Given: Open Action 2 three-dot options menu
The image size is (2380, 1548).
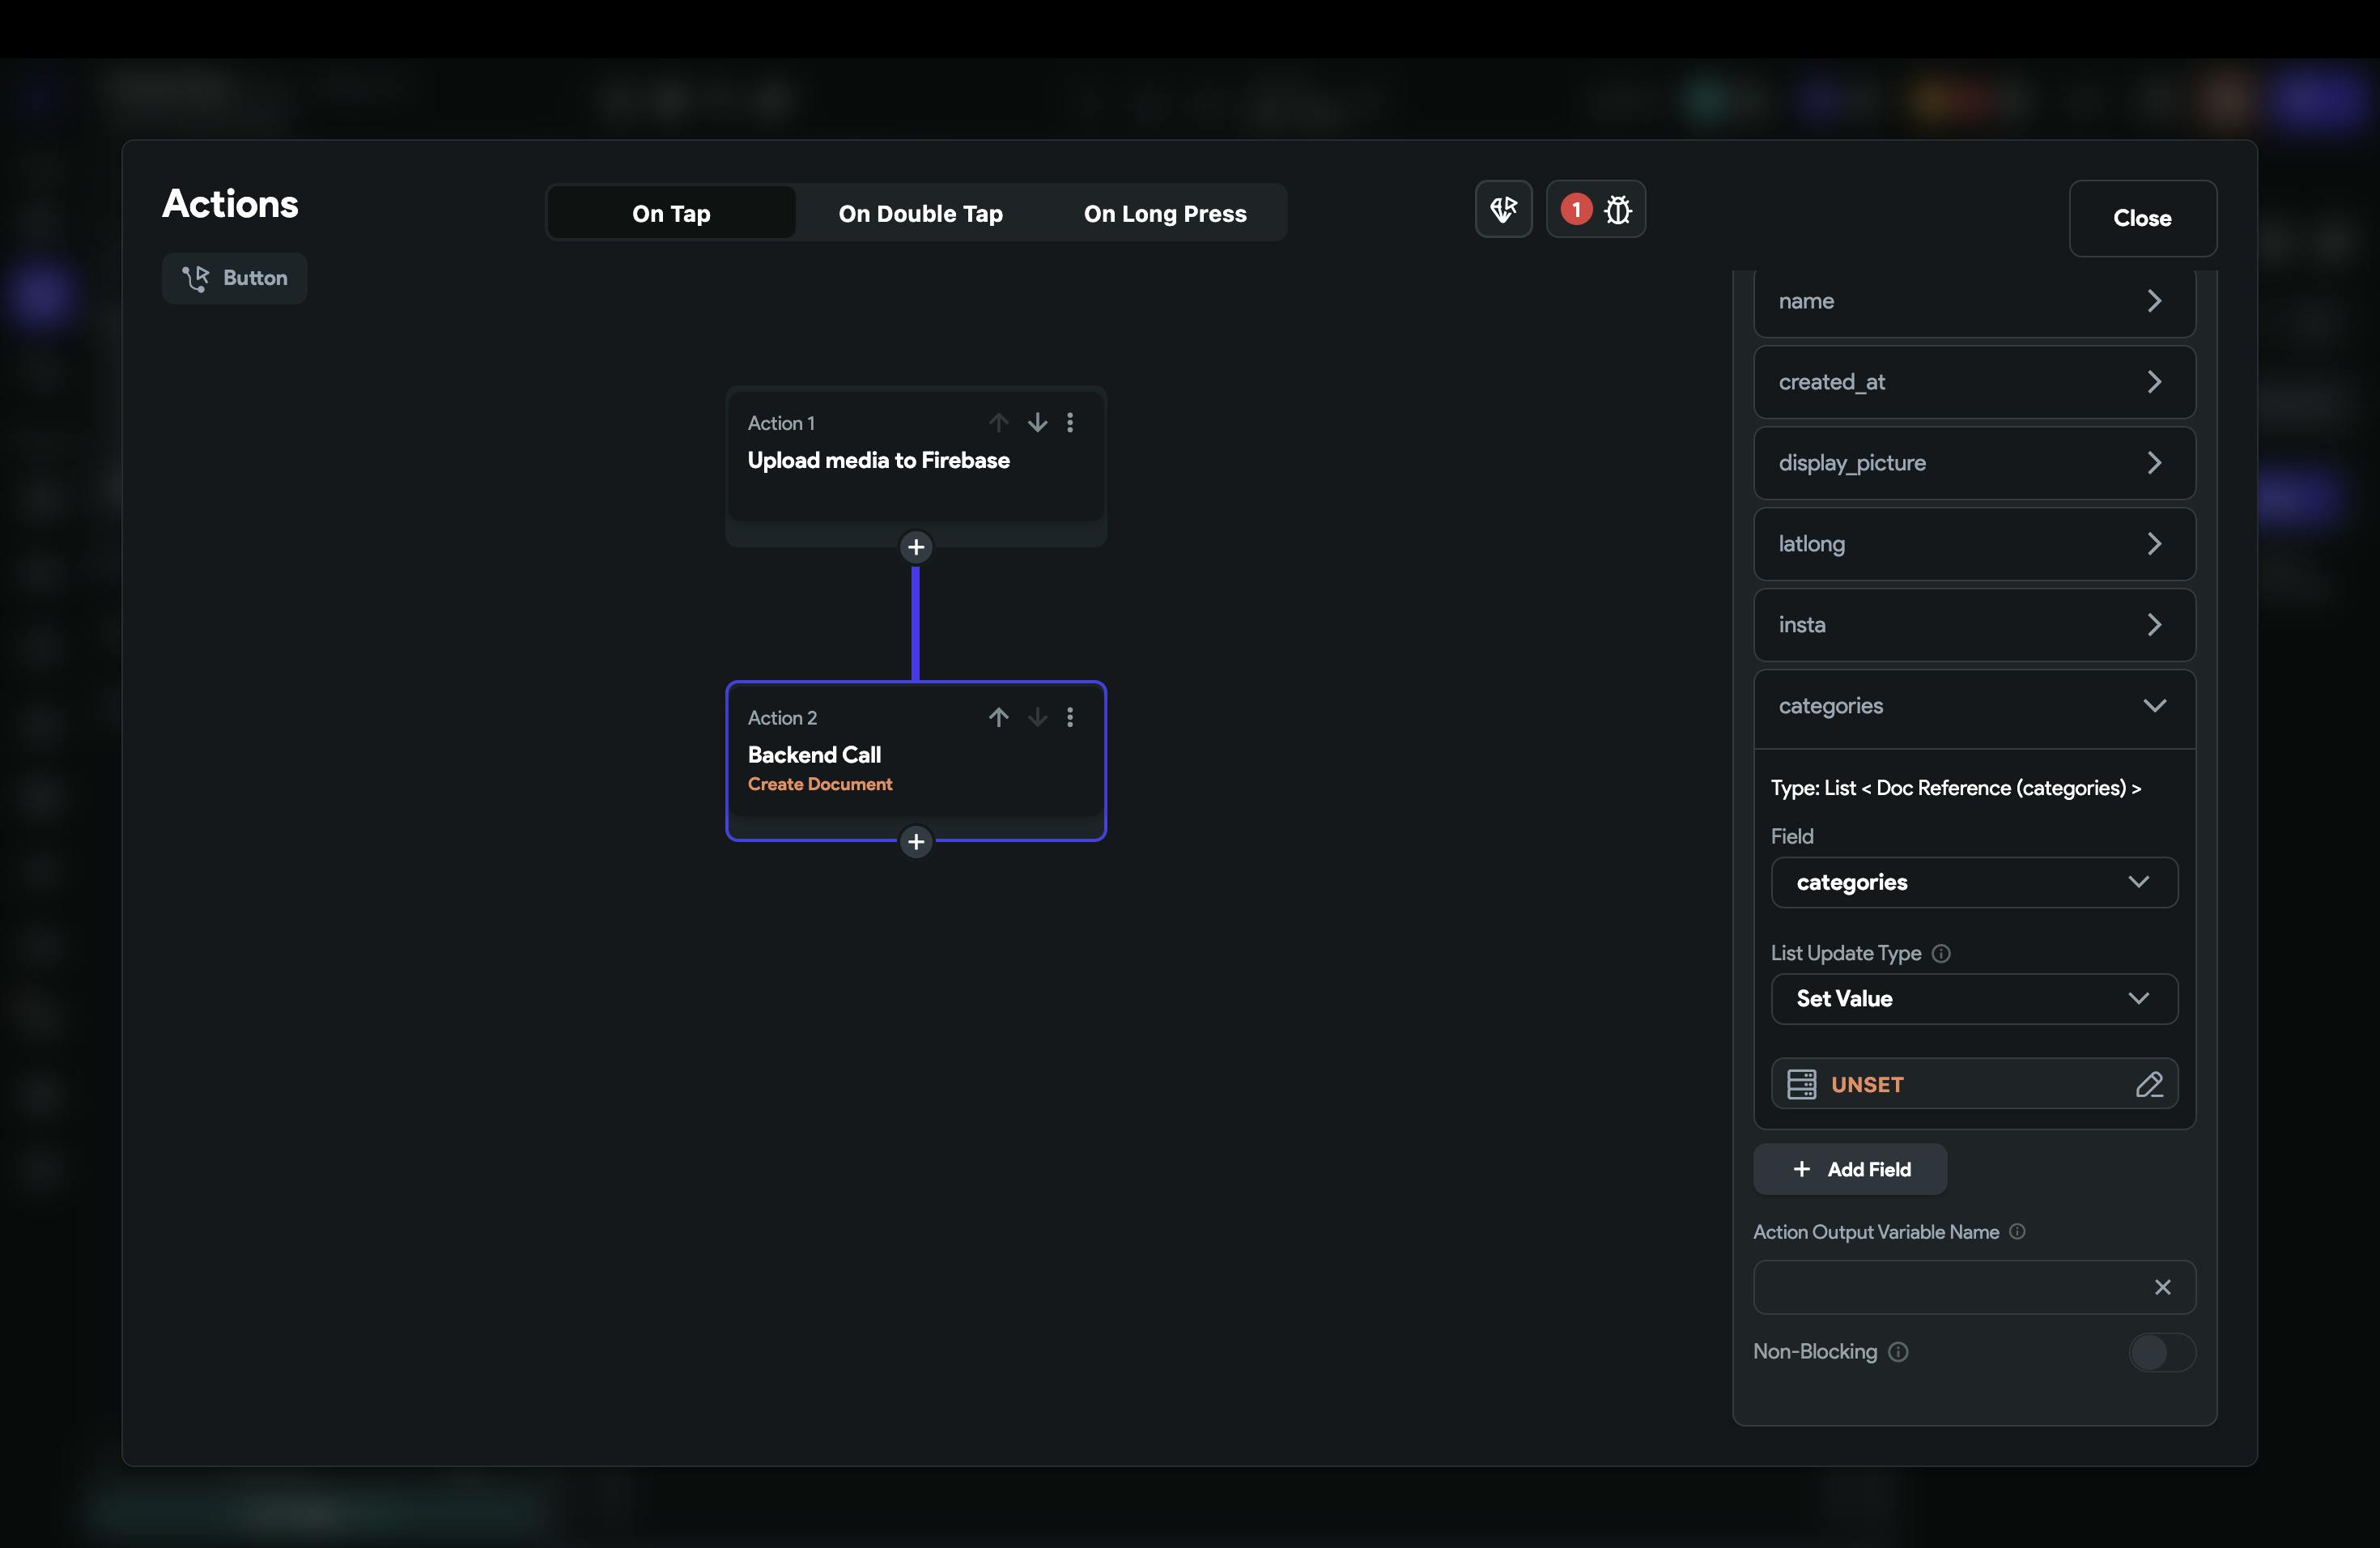Looking at the screenshot, I should pyautogui.click(x=1070, y=717).
